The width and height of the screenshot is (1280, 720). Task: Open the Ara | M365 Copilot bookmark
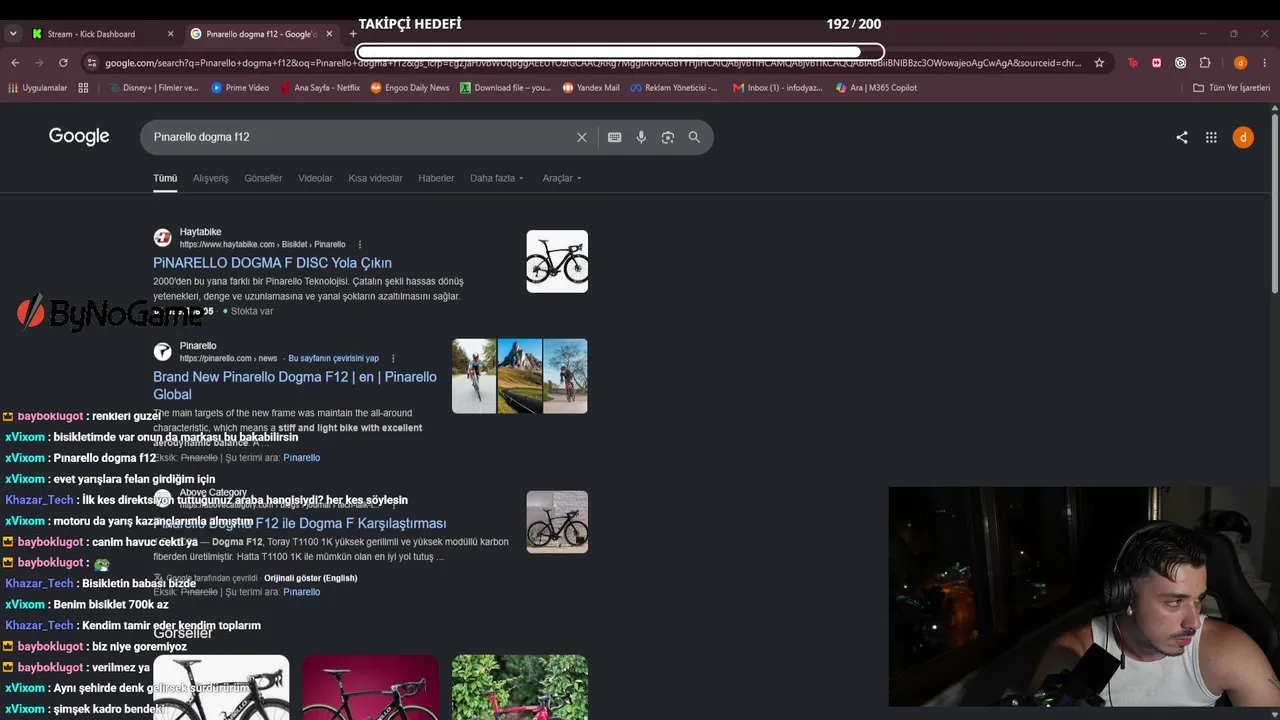point(876,88)
